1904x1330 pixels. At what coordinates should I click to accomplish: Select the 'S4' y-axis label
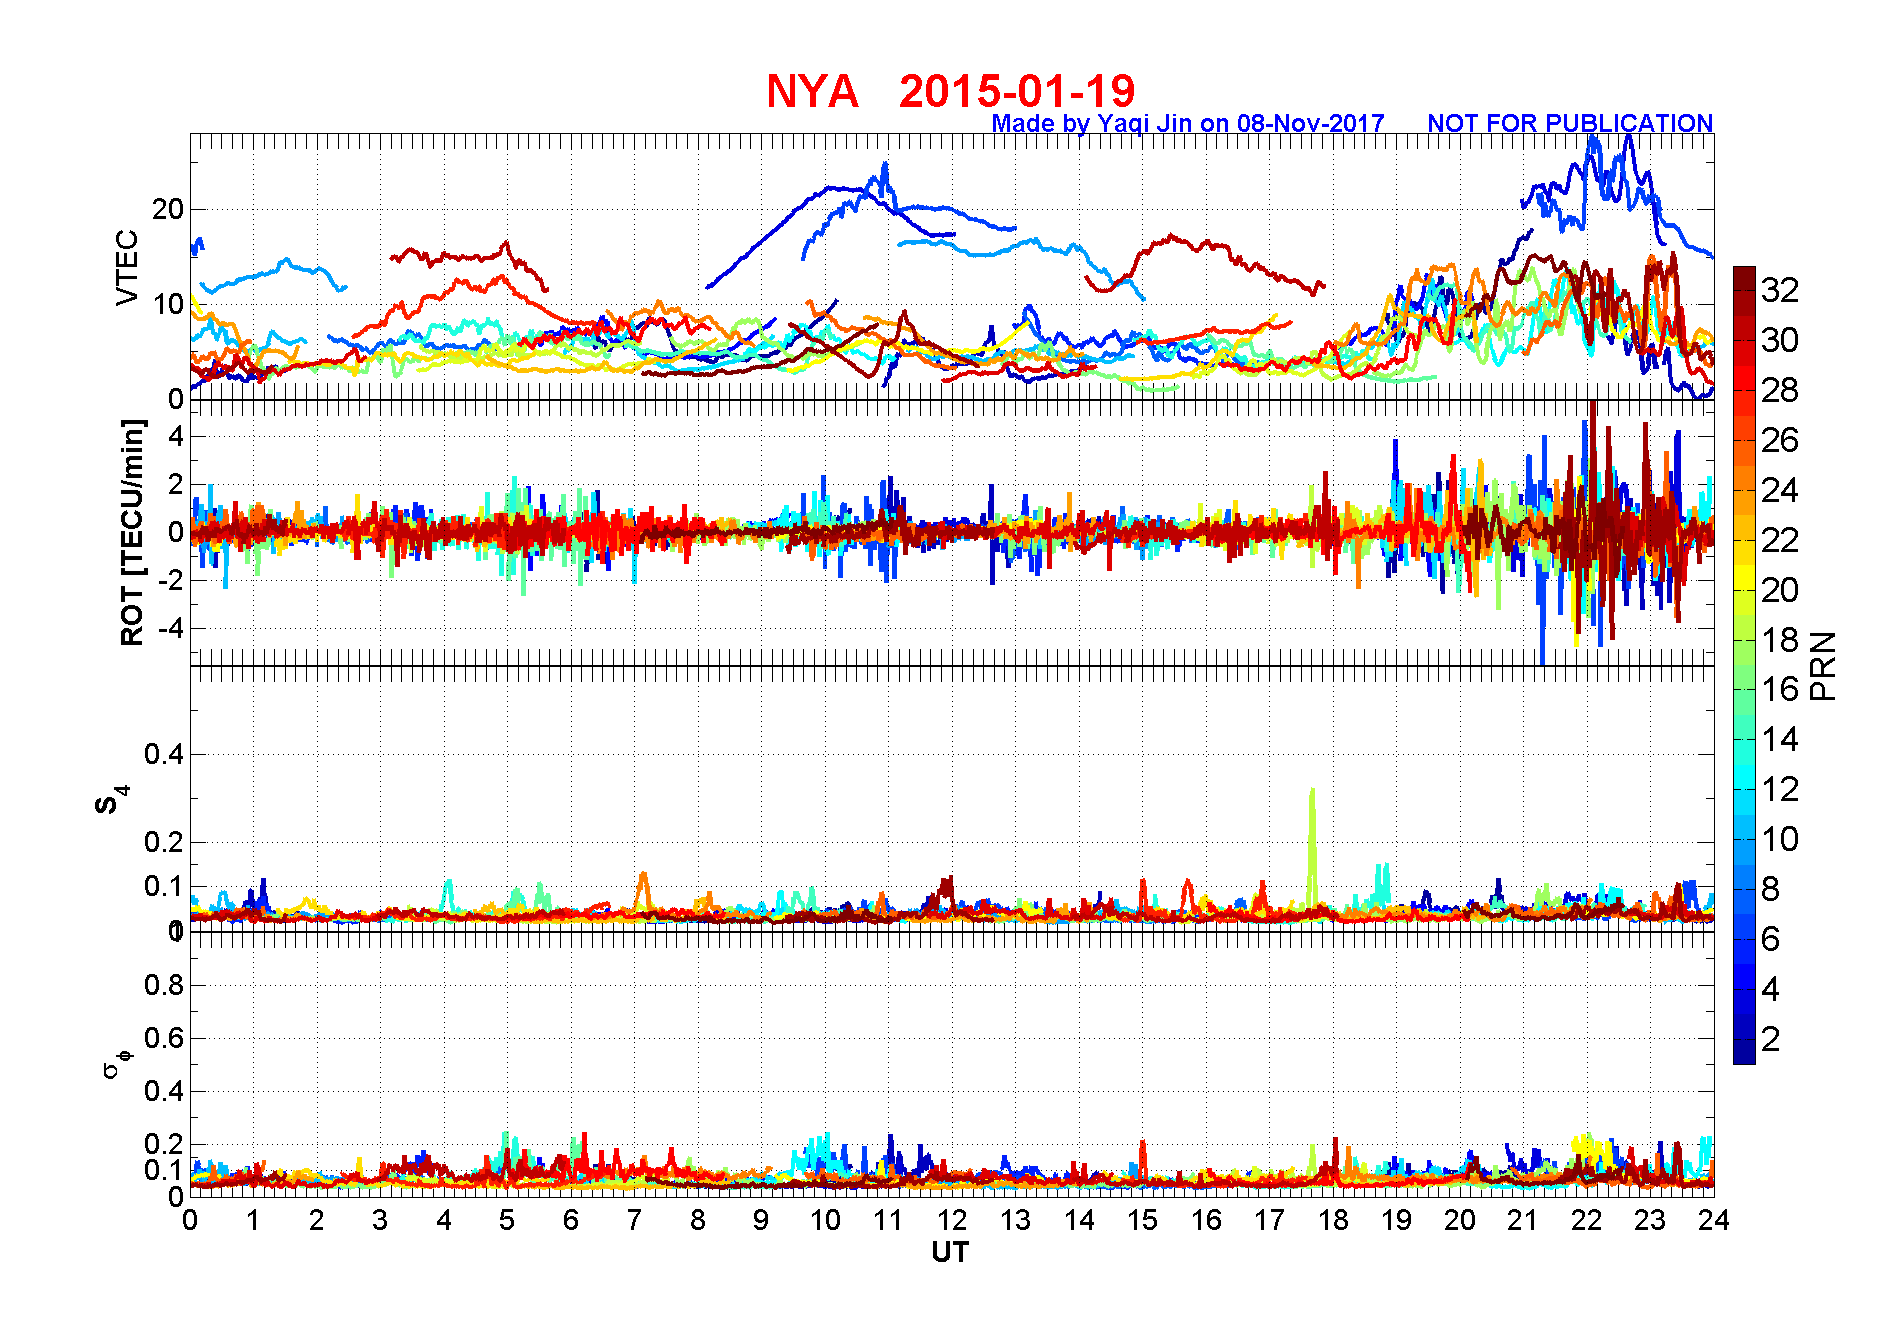click(x=110, y=800)
